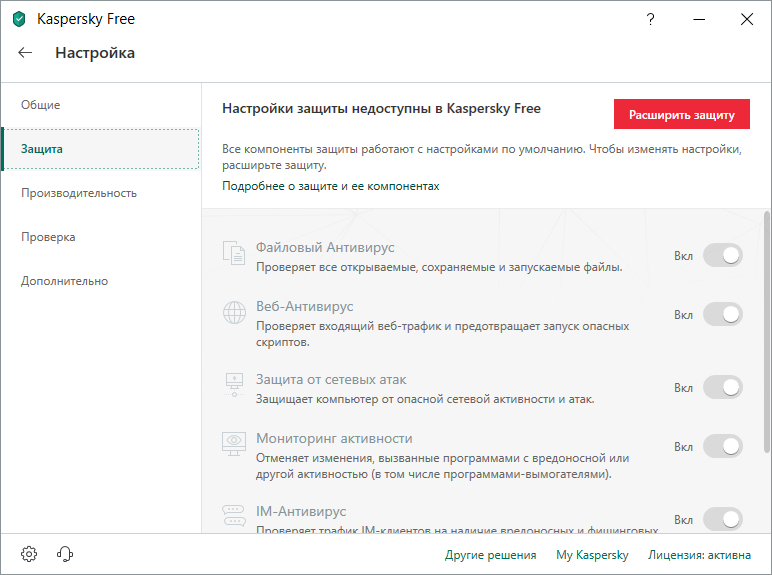
Task: Select the Общие settings tab
Action: point(41,105)
